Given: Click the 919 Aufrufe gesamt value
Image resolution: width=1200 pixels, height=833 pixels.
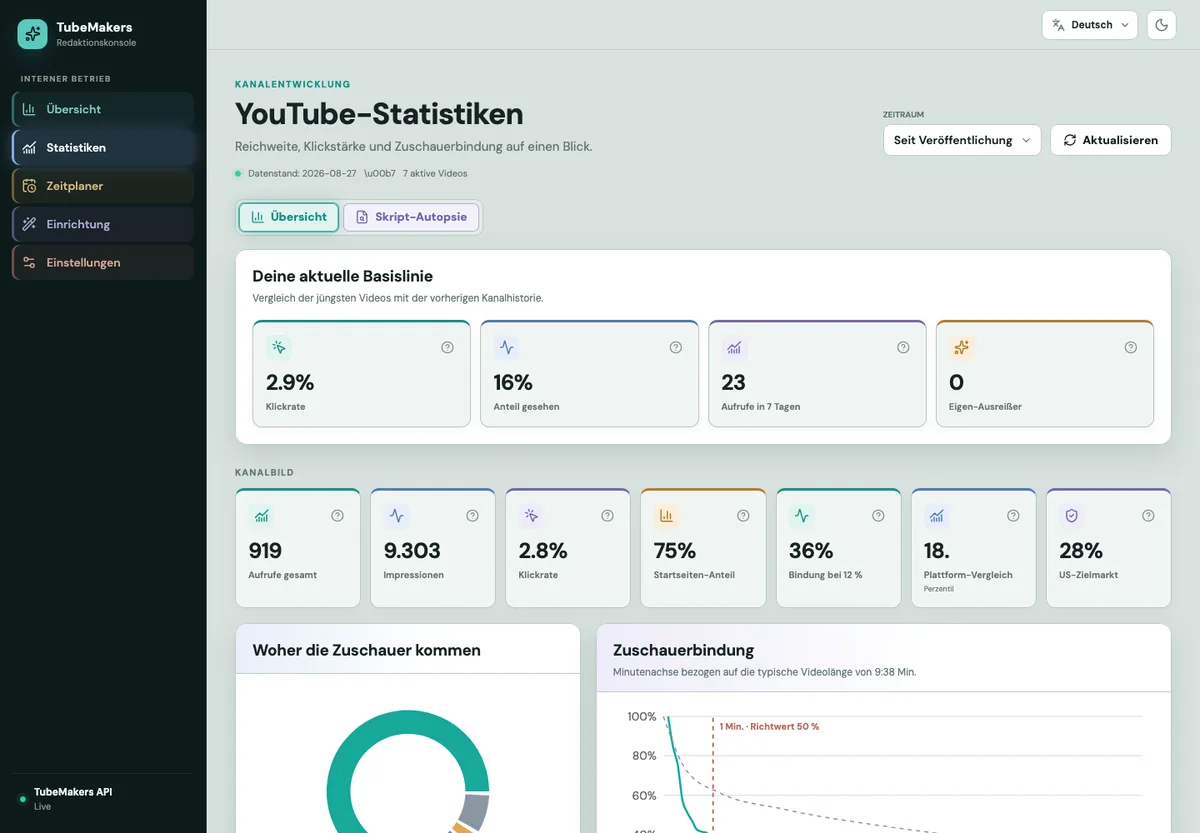Looking at the screenshot, I should click(x=266, y=551).
